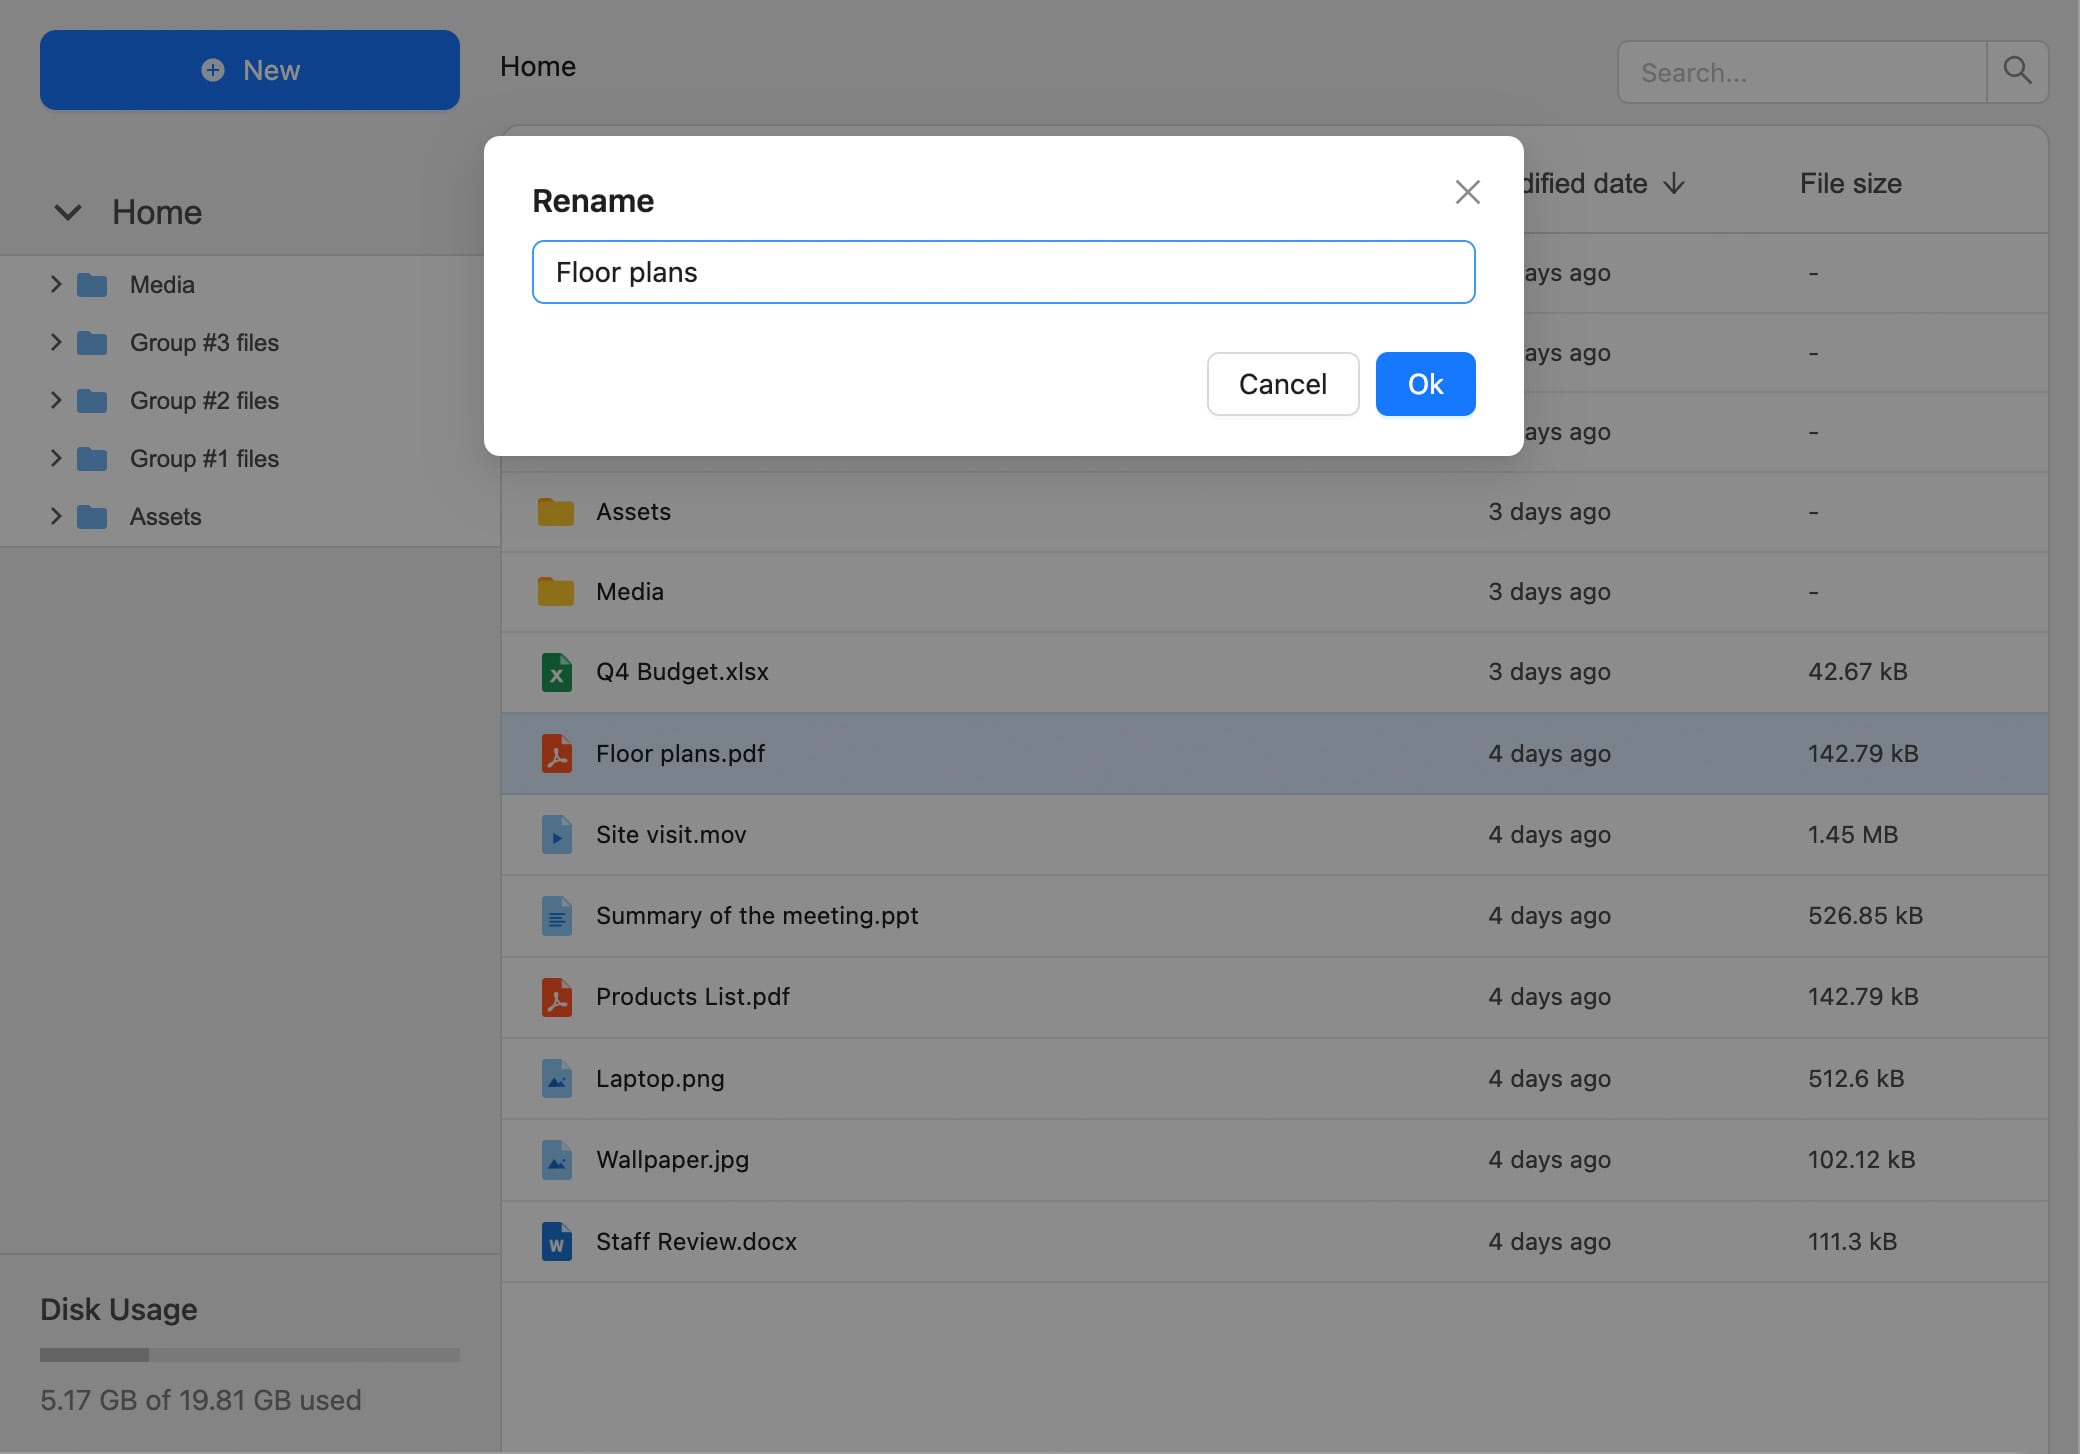Viewport: 2080px width, 1454px height.
Task: Click the Site visit.mov video icon
Action: pos(556,835)
